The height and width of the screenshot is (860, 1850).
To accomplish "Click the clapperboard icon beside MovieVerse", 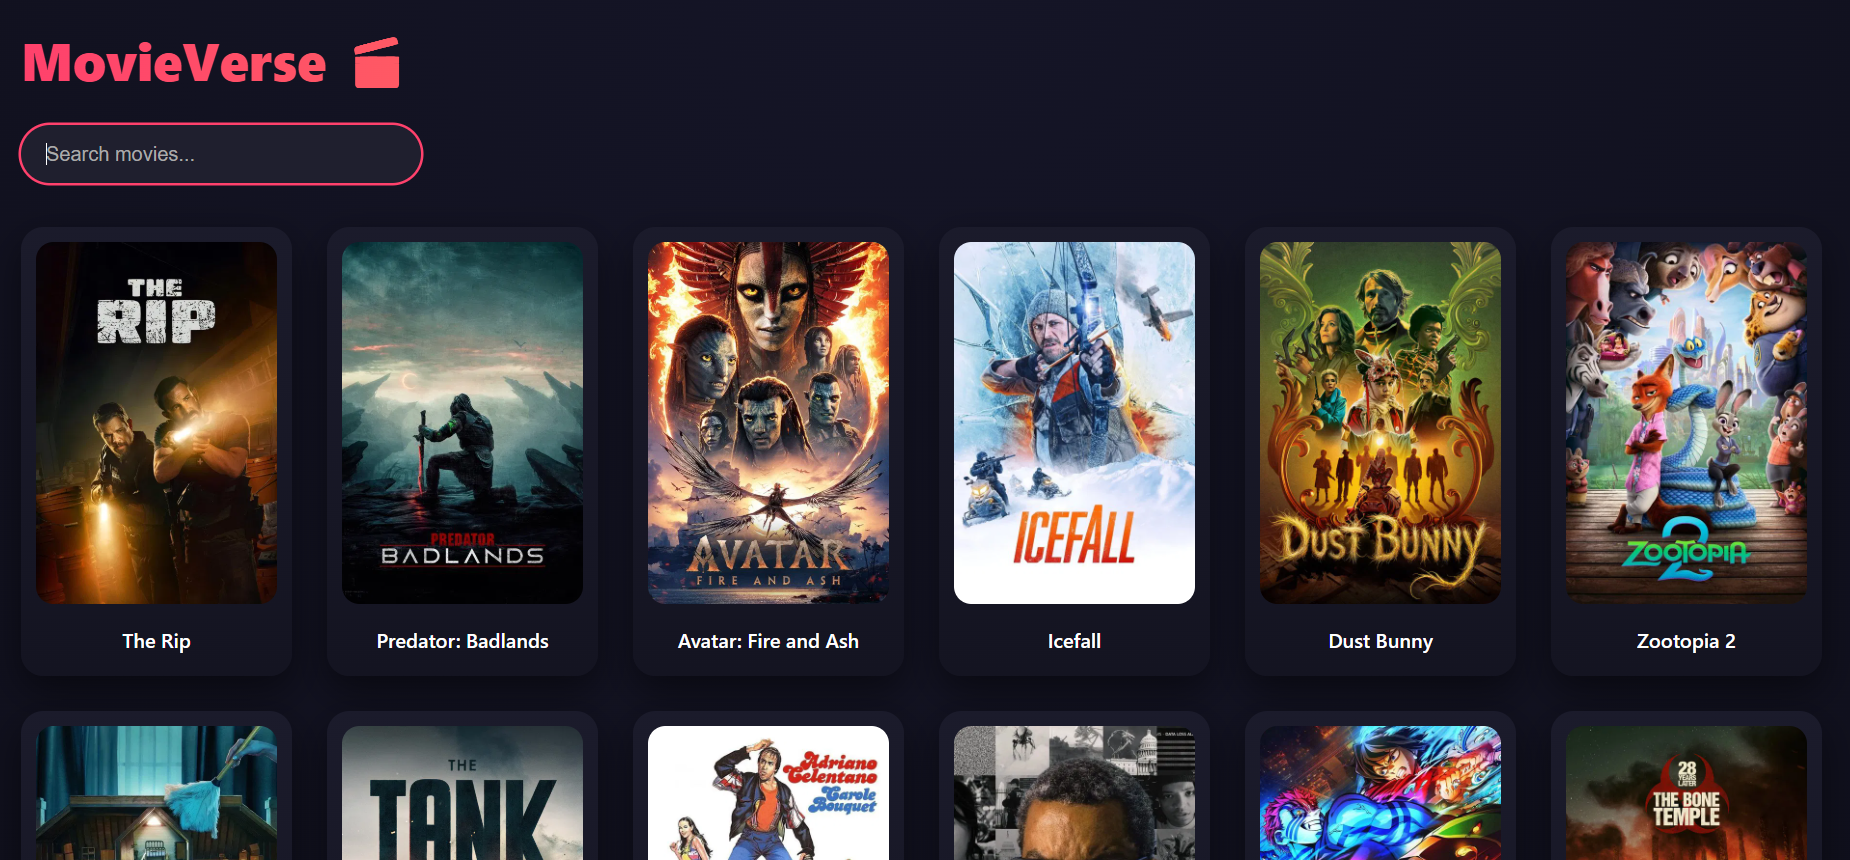I will click(x=377, y=63).
